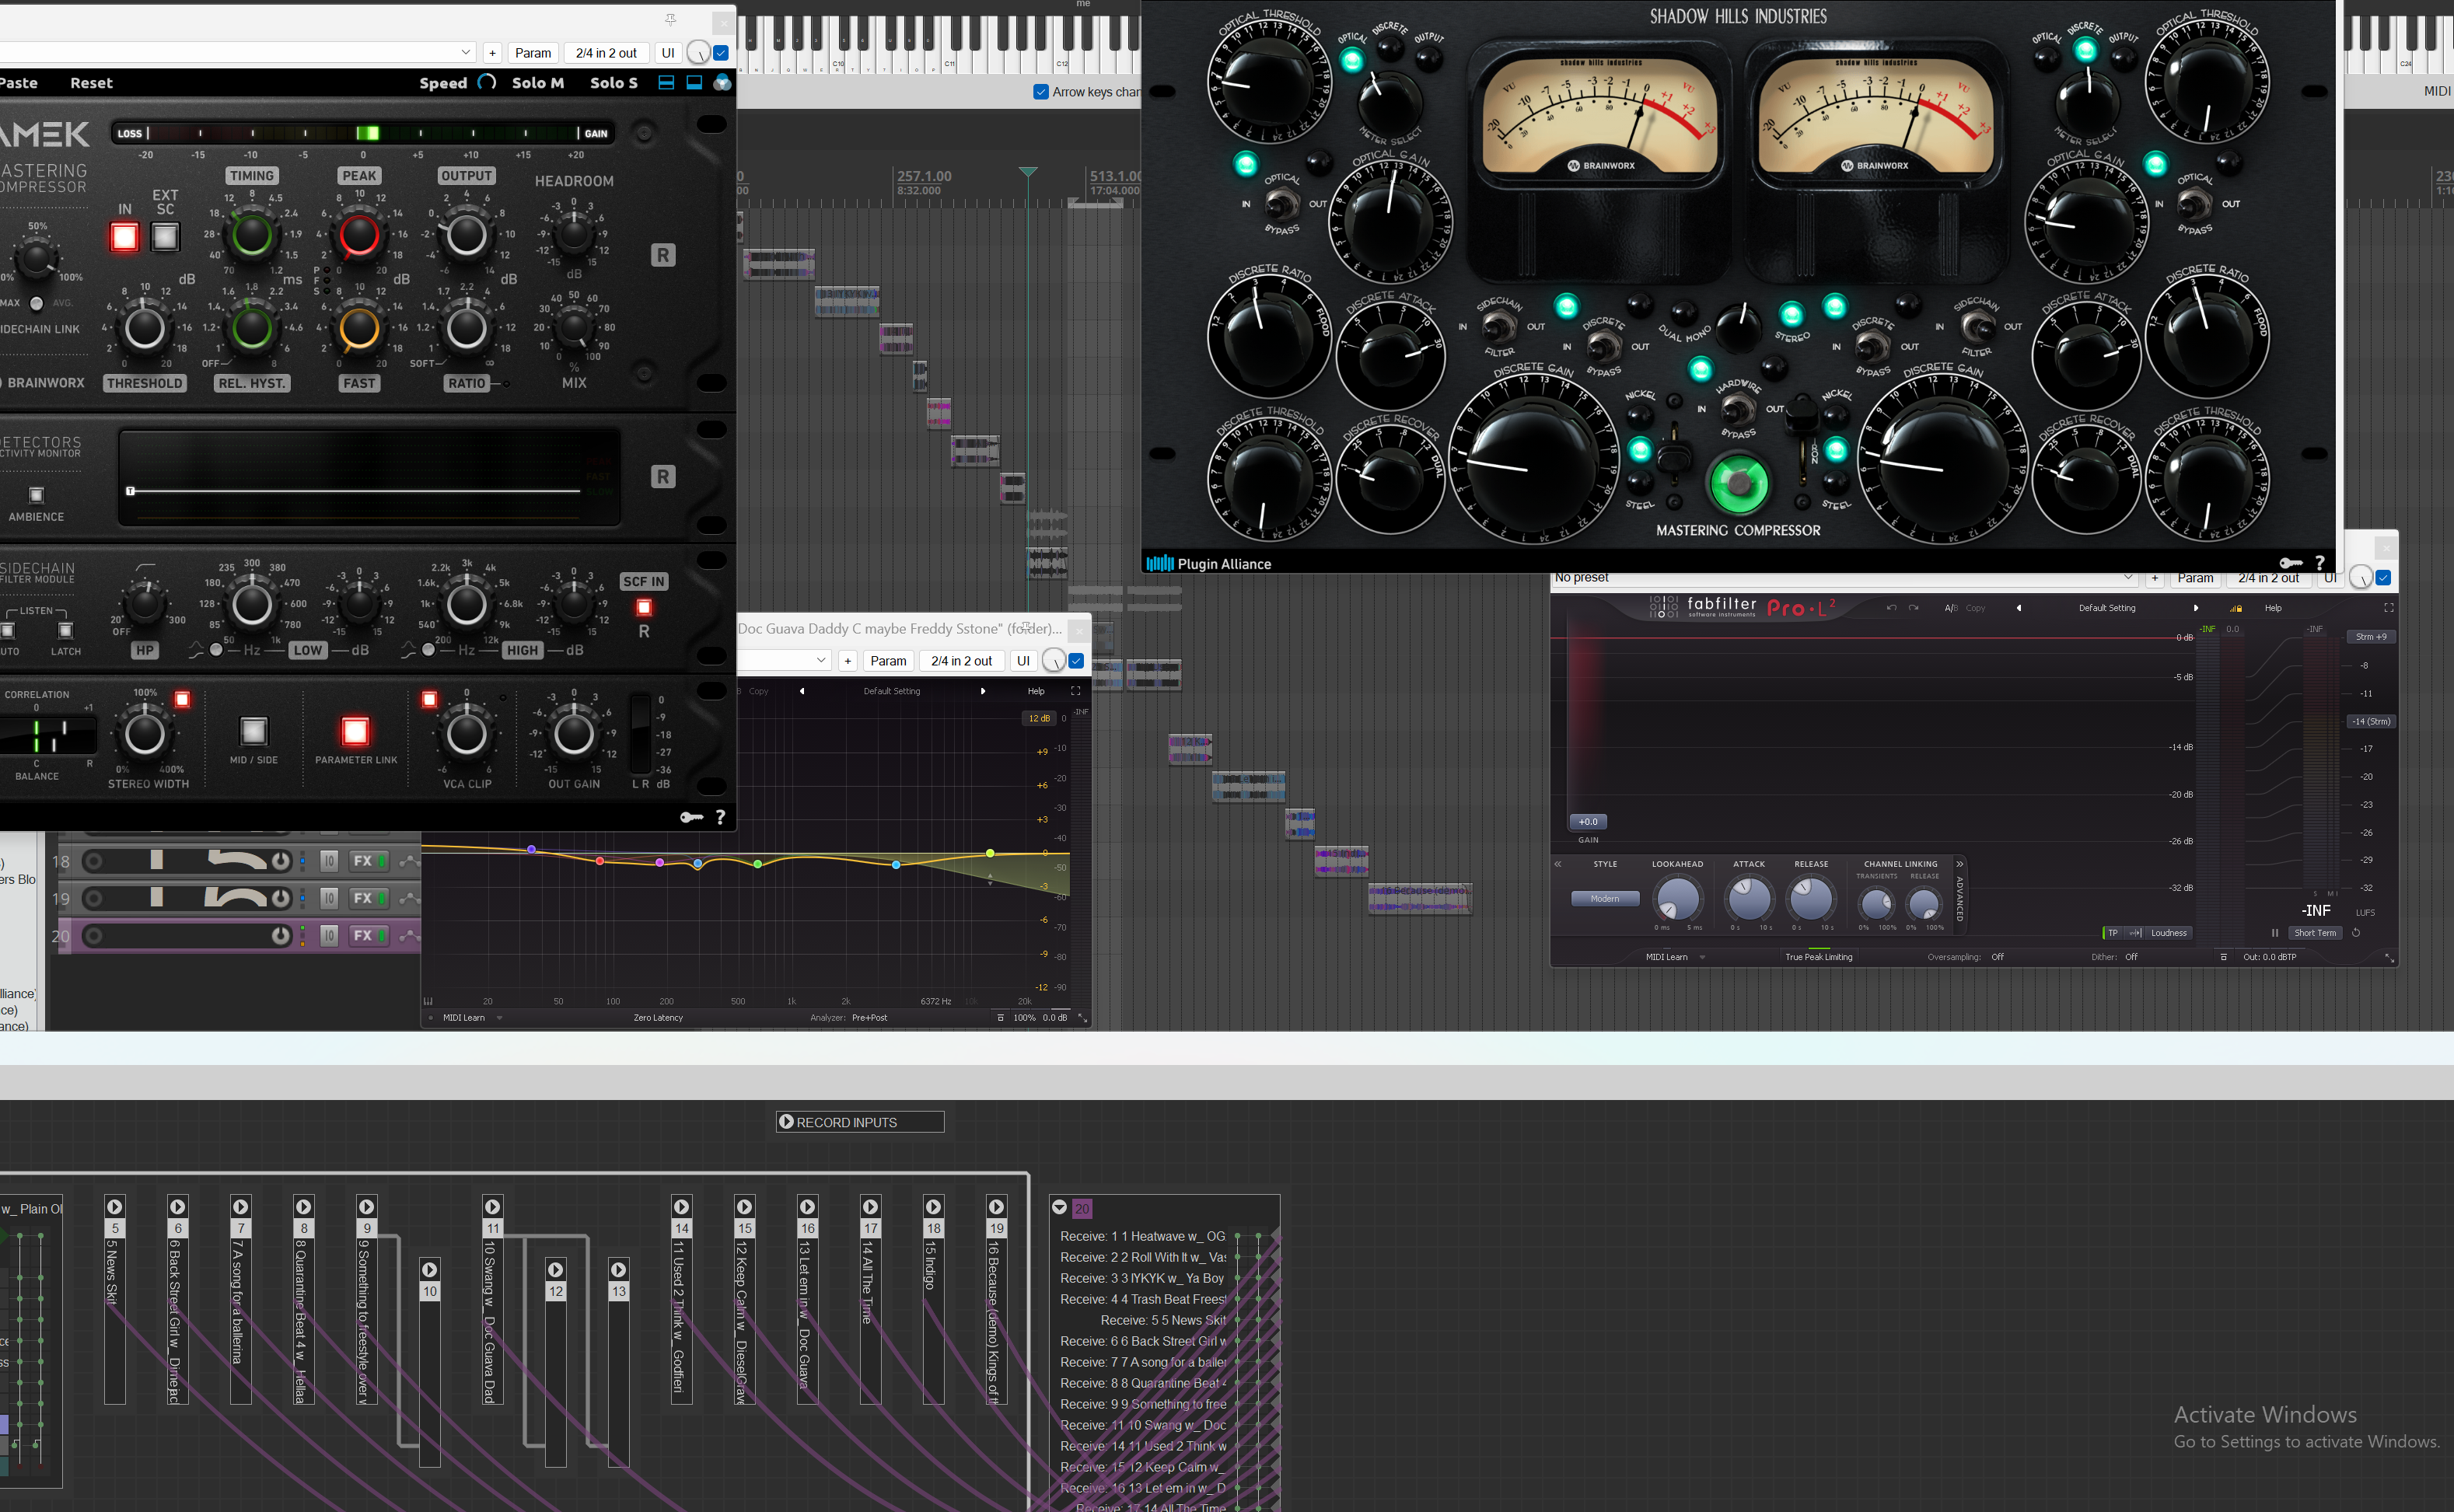The image size is (2454, 1512).
Task: Click the AMEK top bar settings globe icon
Action: point(722,83)
